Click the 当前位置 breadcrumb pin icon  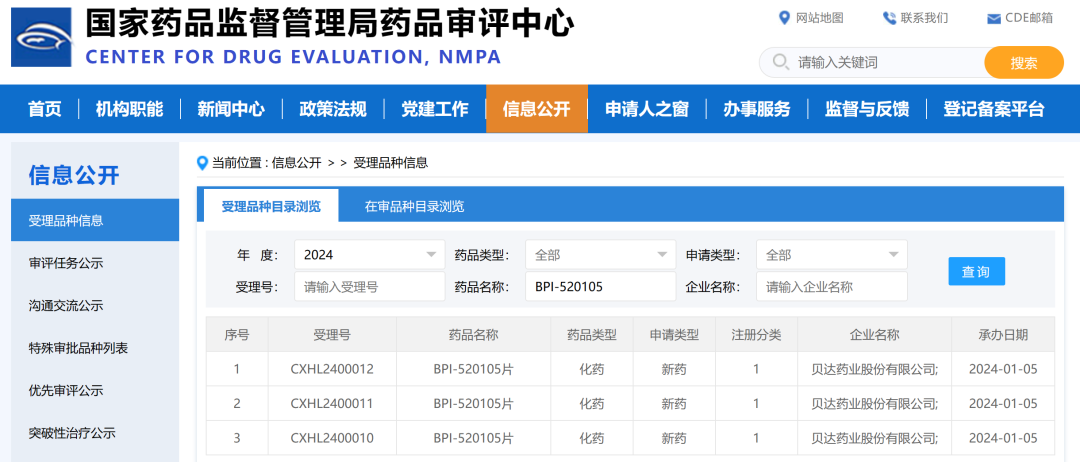tap(203, 162)
